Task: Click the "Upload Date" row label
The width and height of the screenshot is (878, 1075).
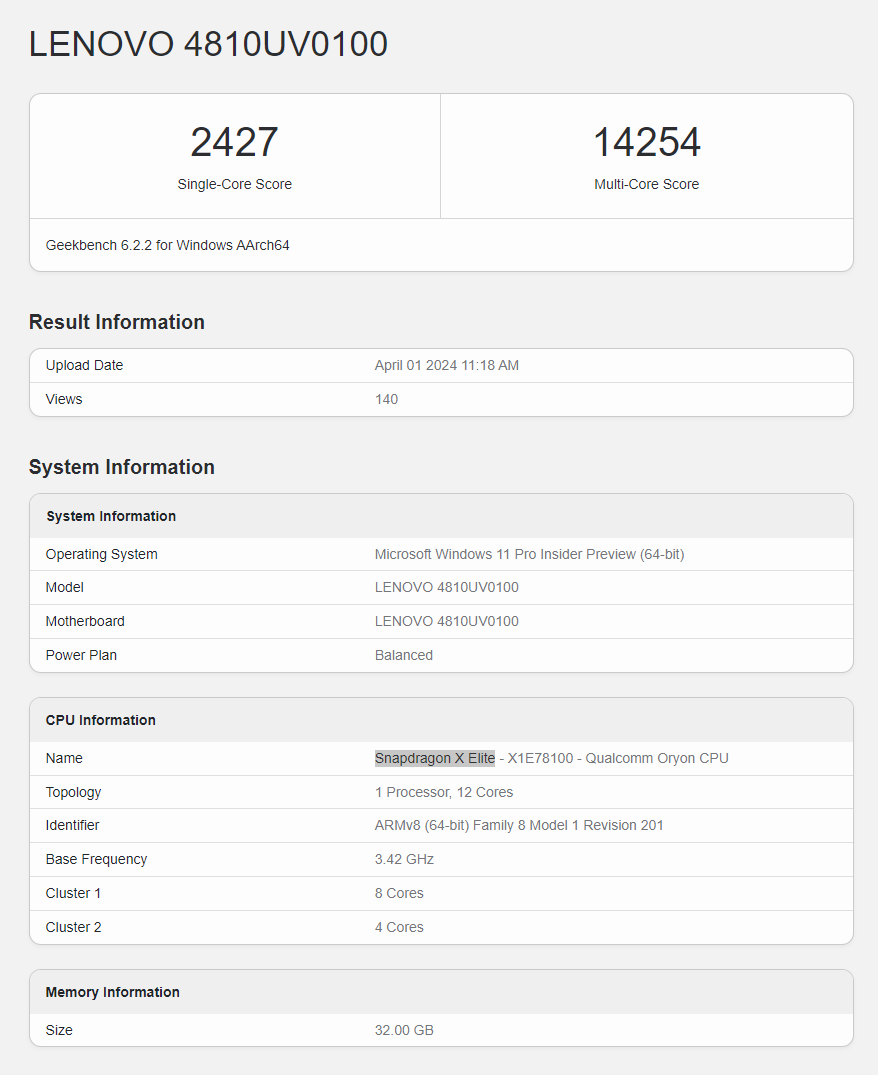Action: (x=84, y=365)
